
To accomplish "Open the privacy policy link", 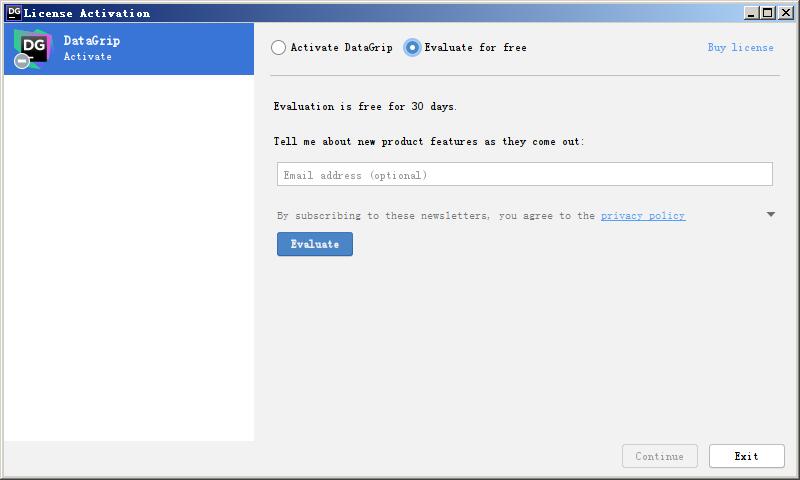I will (643, 216).
